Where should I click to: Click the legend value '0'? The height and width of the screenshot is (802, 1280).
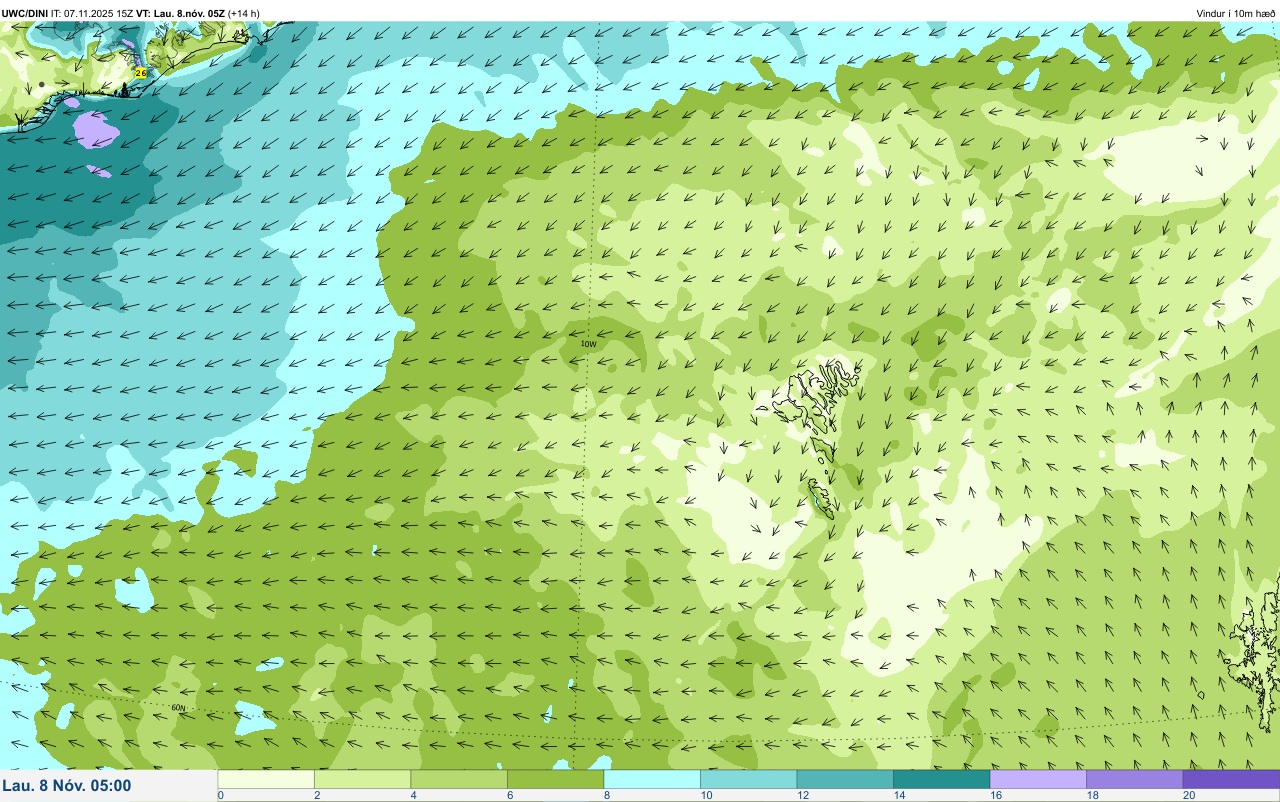click(220, 795)
